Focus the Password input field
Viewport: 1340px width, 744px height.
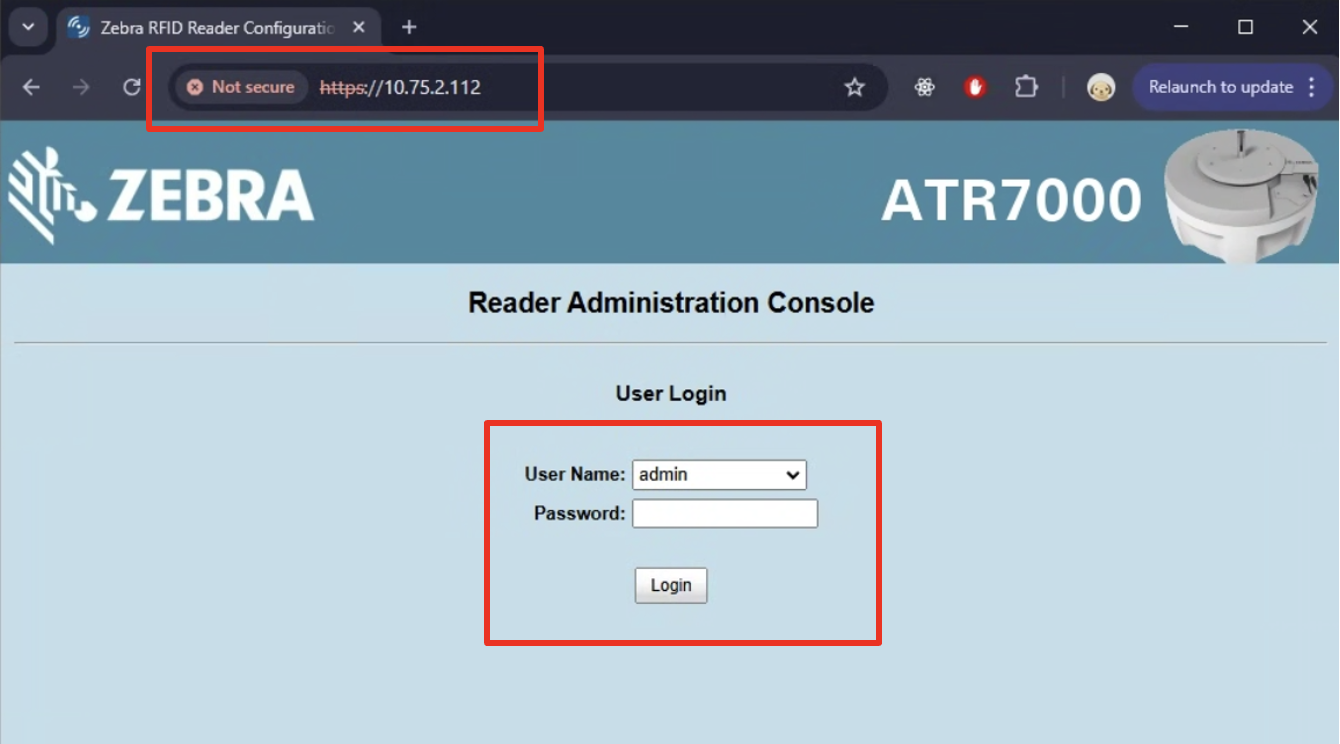(725, 514)
